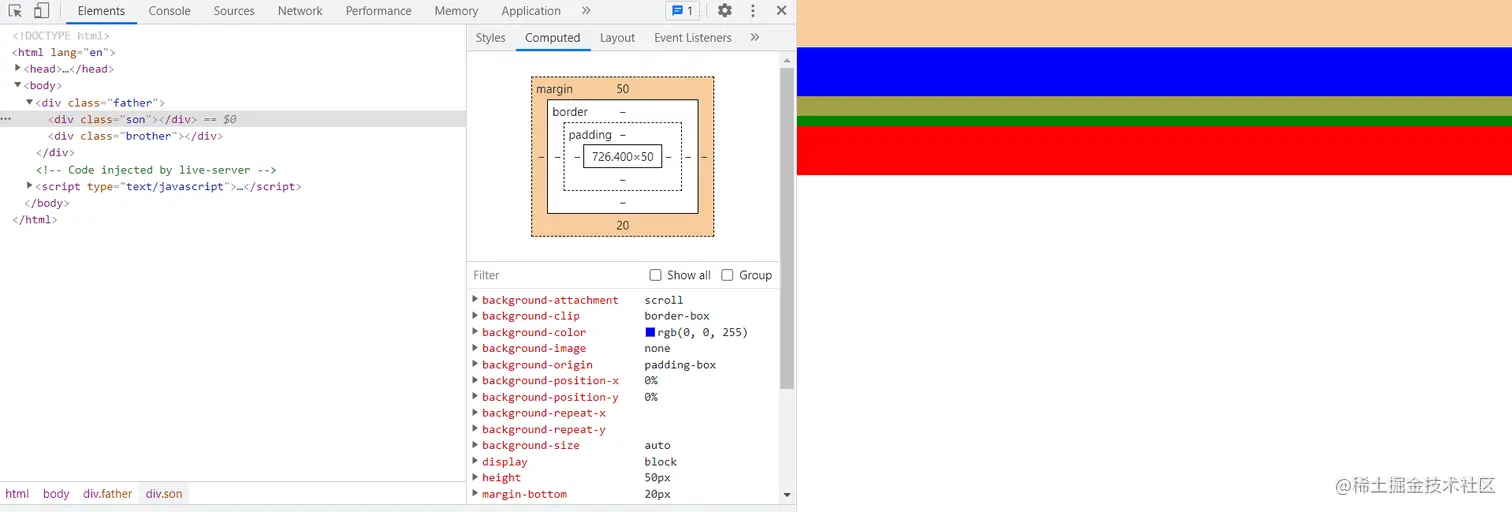The width and height of the screenshot is (1512, 512).
Task: Expand the head element node
Action: [18, 68]
